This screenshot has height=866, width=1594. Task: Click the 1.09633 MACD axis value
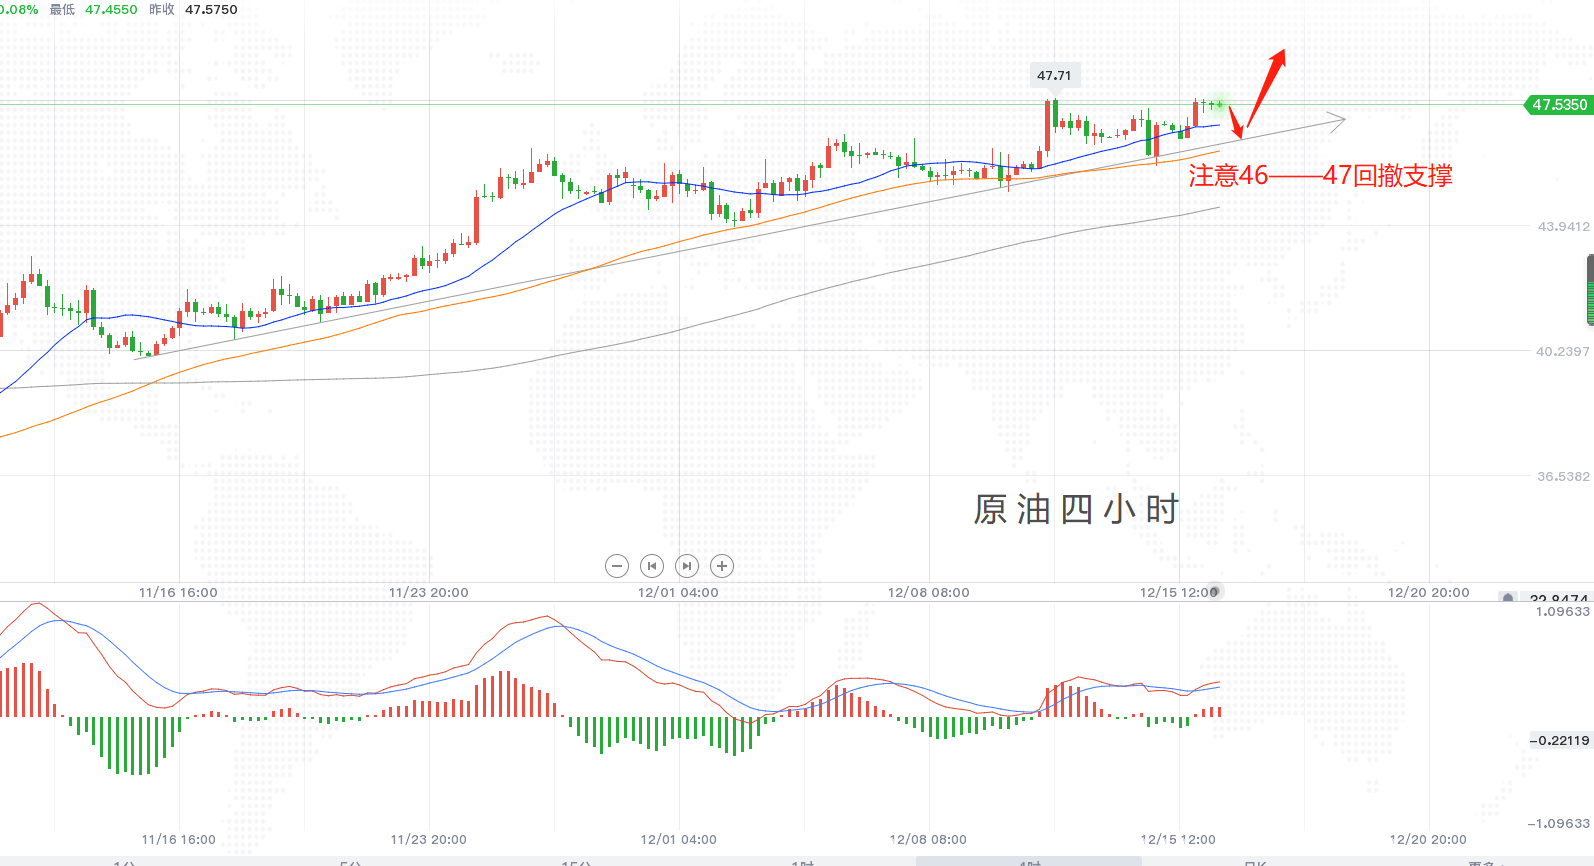(1563, 611)
